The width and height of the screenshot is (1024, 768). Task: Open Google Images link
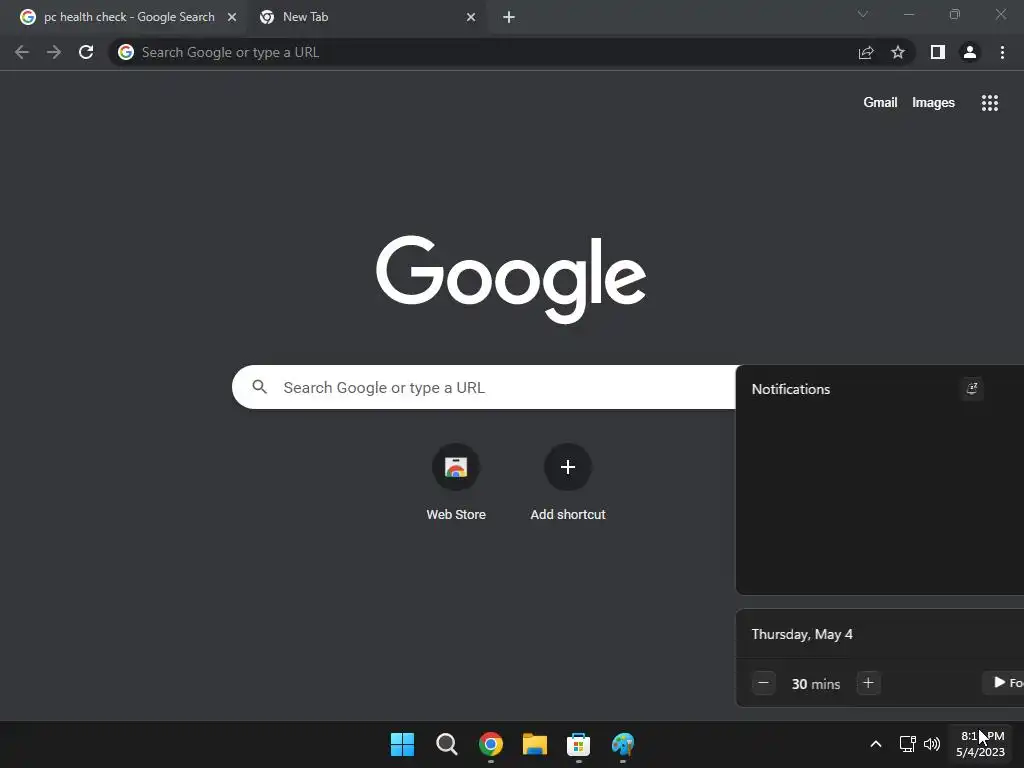click(933, 103)
